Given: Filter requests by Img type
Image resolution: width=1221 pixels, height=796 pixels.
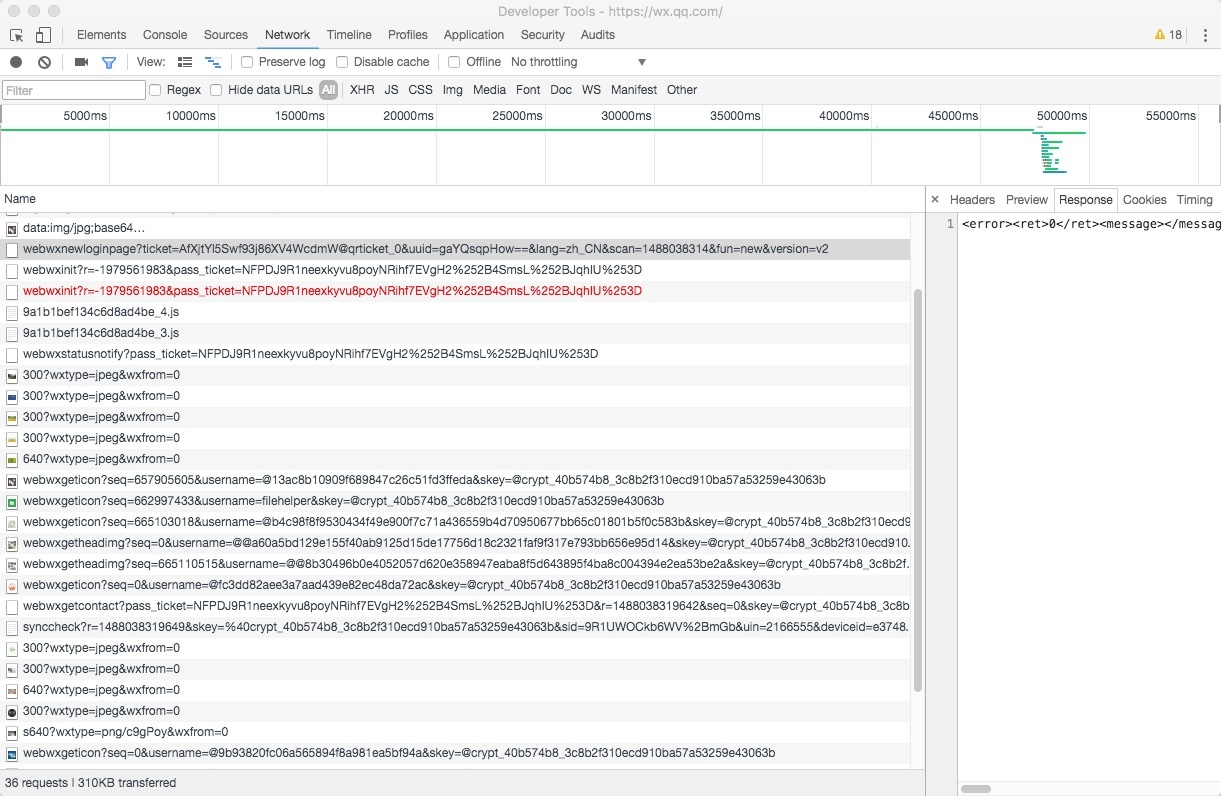Looking at the screenshot, I should pos(453,90).
